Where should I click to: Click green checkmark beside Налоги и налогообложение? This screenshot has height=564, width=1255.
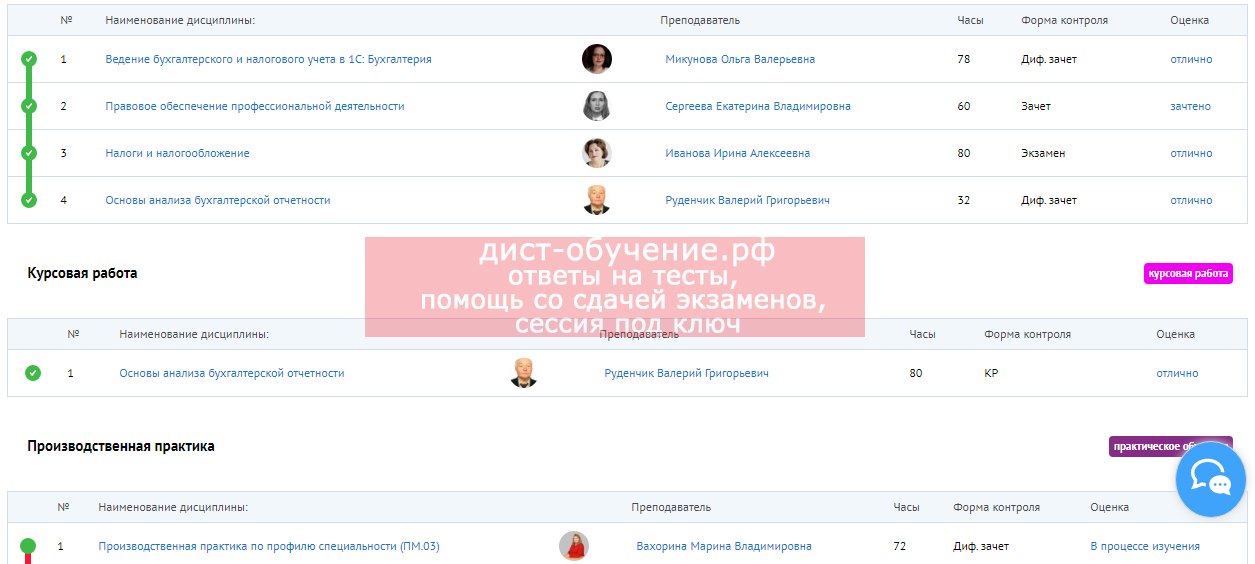click(x=29, y=153)
